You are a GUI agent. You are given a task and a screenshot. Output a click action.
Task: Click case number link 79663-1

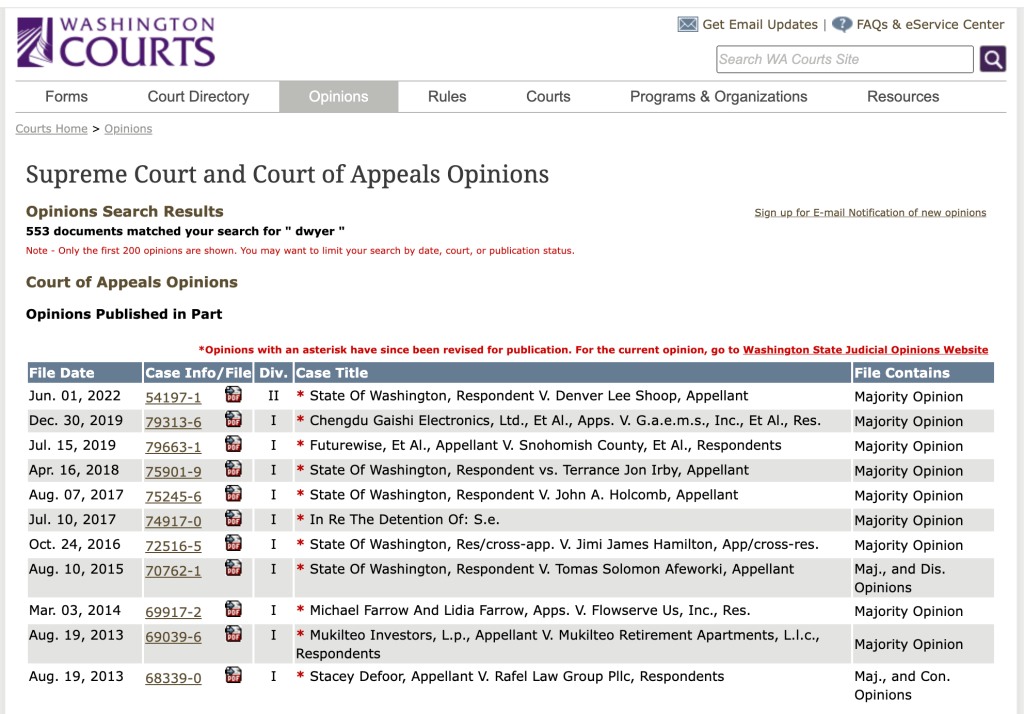pyautogui.click(x=173, y=447)
